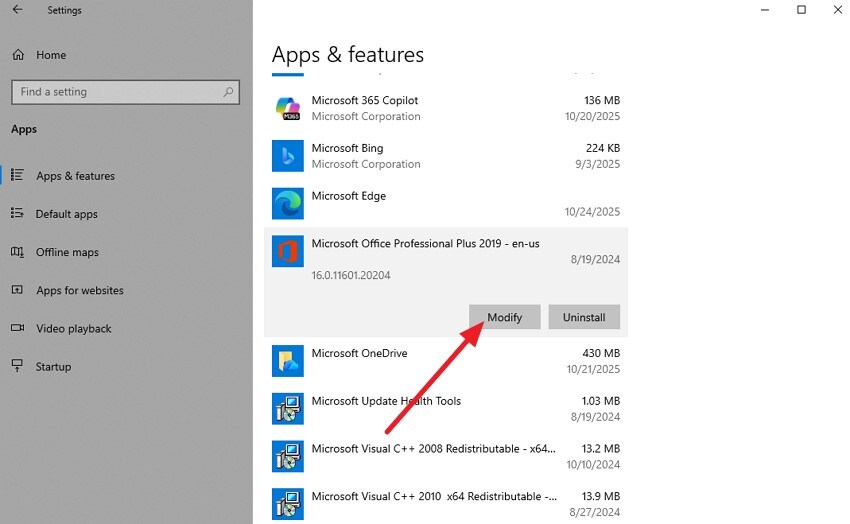
Task: Select Microsoft Office Professional Plus 2019 title
Action: [x=426, y=243]
